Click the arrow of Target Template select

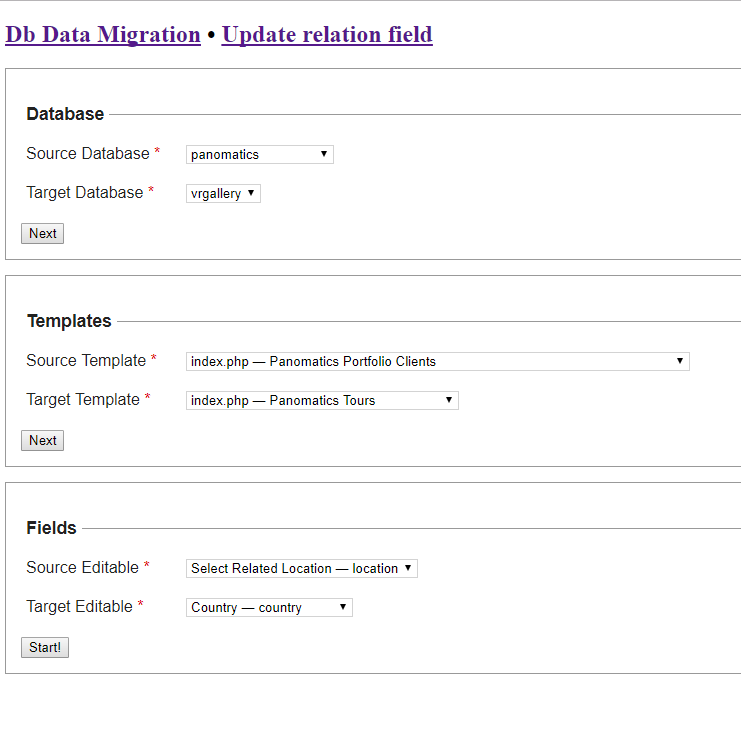point(448,400)
